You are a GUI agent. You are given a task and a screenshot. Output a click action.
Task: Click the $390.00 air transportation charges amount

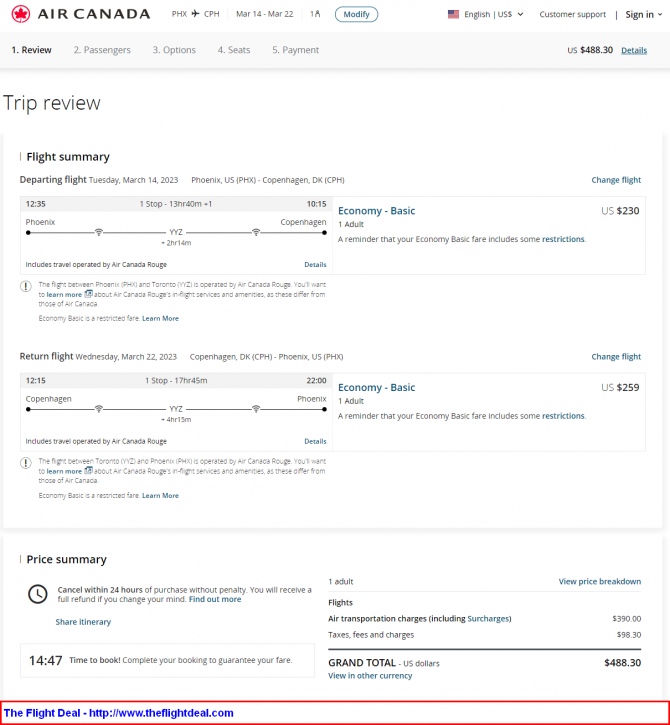pos(627,619)
